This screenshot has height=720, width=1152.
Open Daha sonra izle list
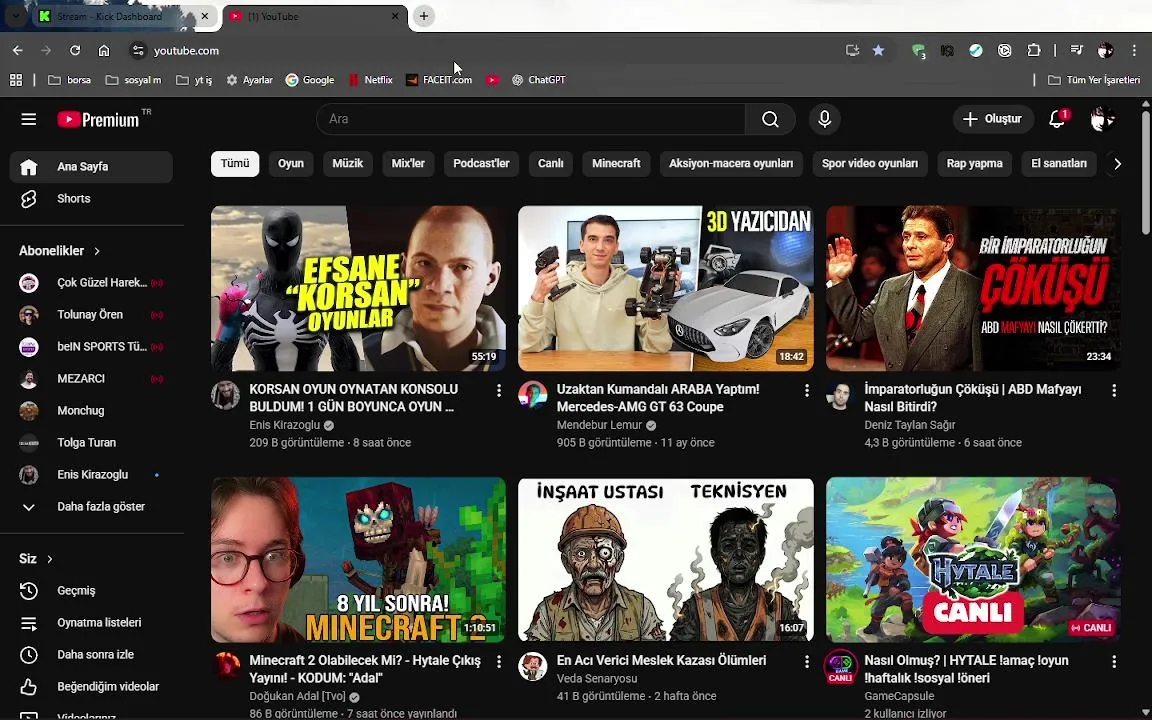[91, 655]
